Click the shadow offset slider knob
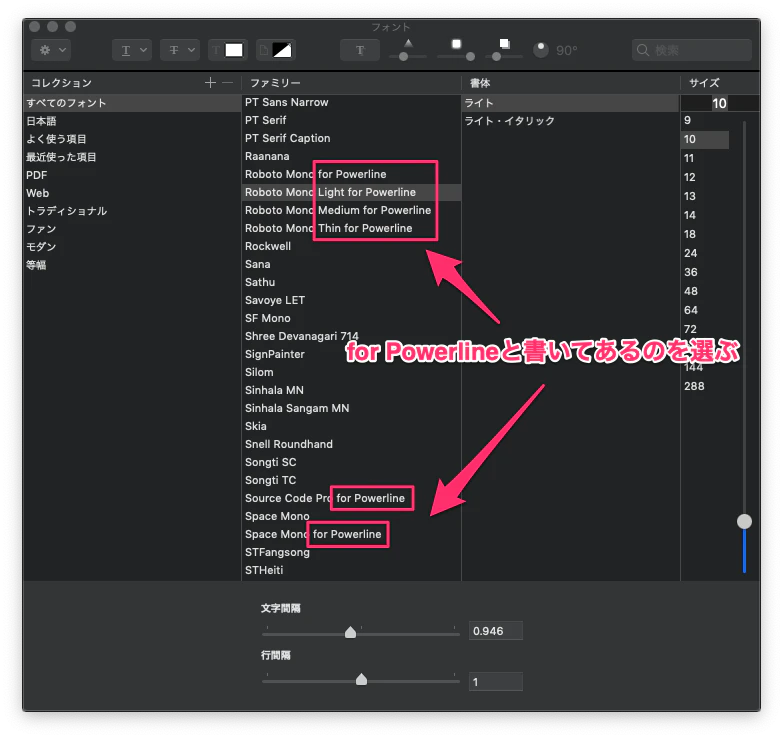 (496, 56)
